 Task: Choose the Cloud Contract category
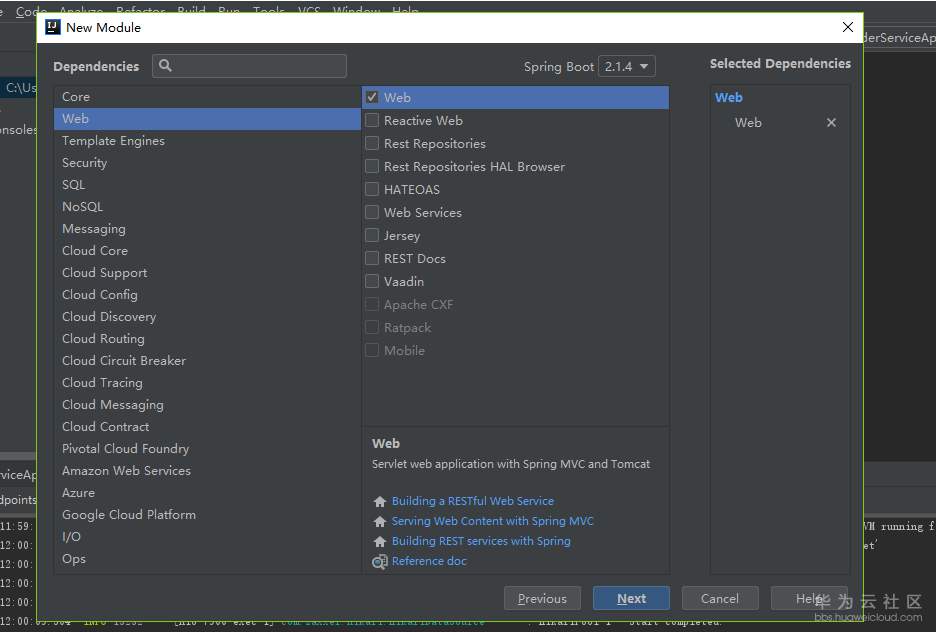click(207, 427)
